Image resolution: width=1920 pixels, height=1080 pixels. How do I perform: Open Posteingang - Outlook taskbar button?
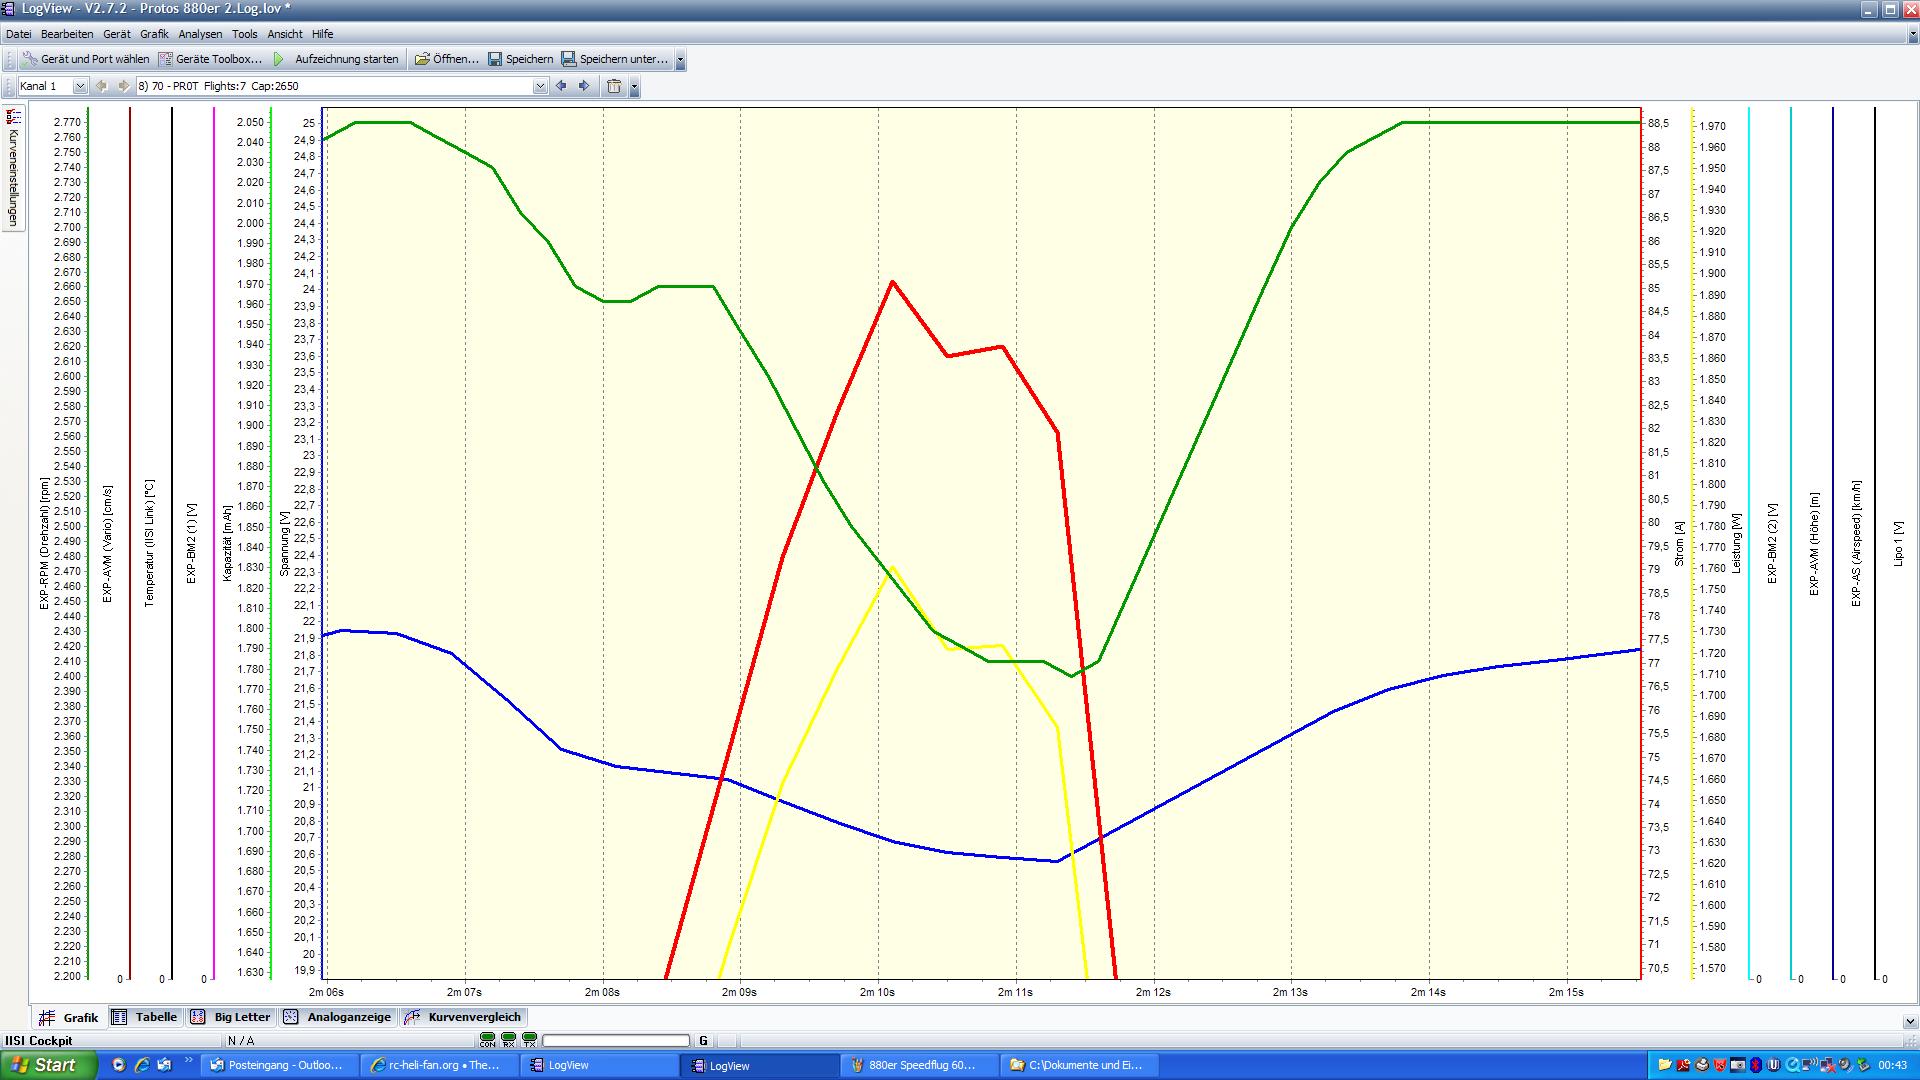(x=279, y=1065)
